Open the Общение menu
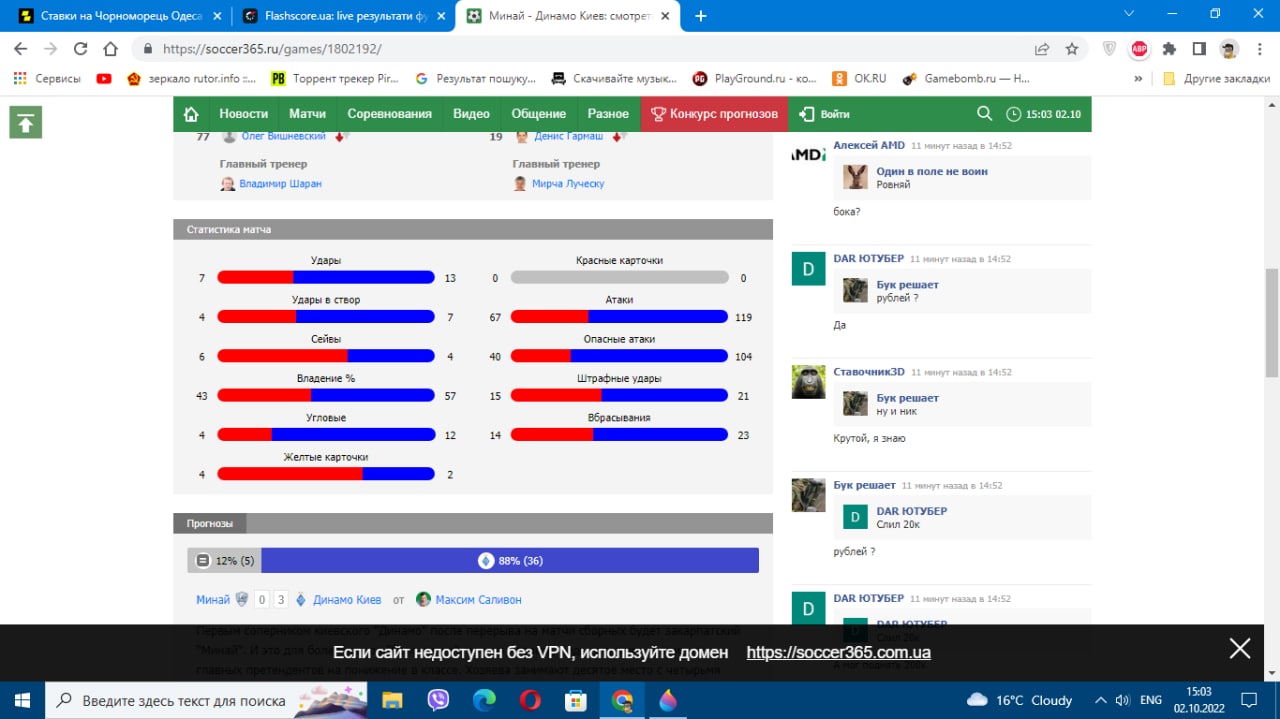 pyautogui.click(x=538, y=114)
